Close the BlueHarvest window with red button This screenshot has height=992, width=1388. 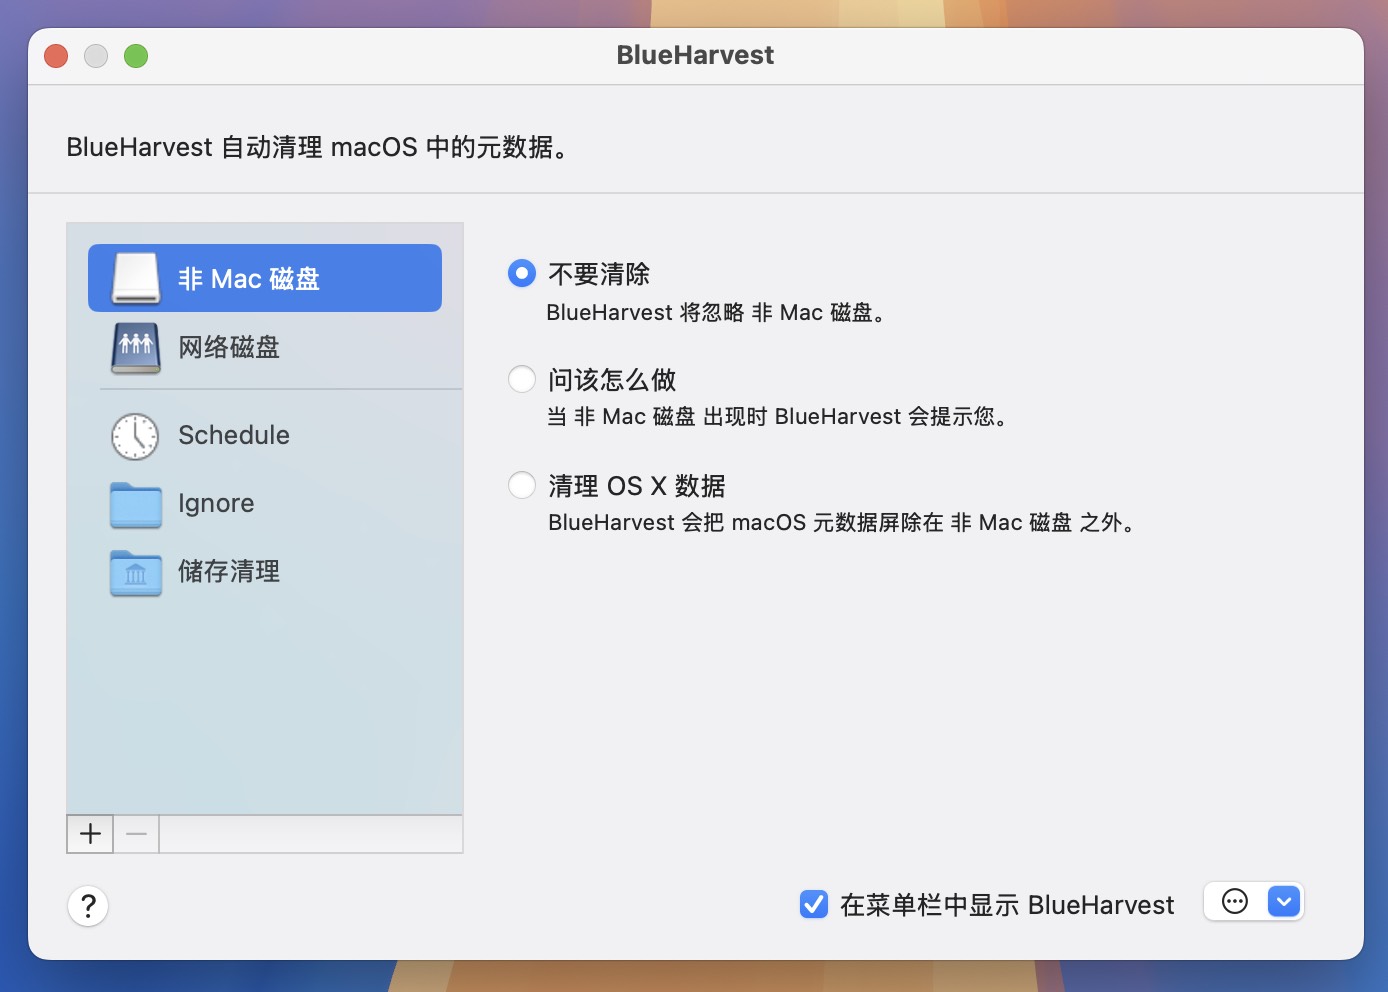tap(57, 56)
